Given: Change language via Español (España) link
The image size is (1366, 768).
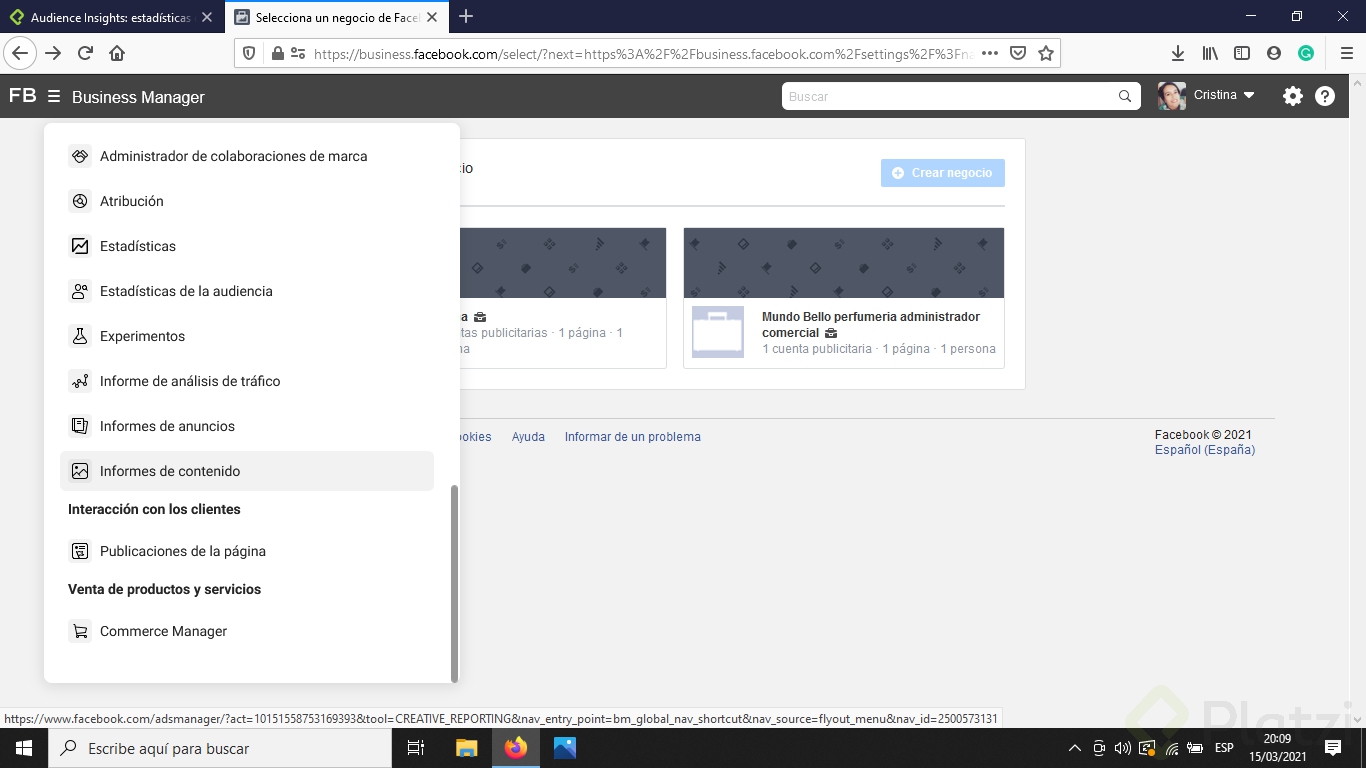Looking at the screenshot, I should (1205, 450).
